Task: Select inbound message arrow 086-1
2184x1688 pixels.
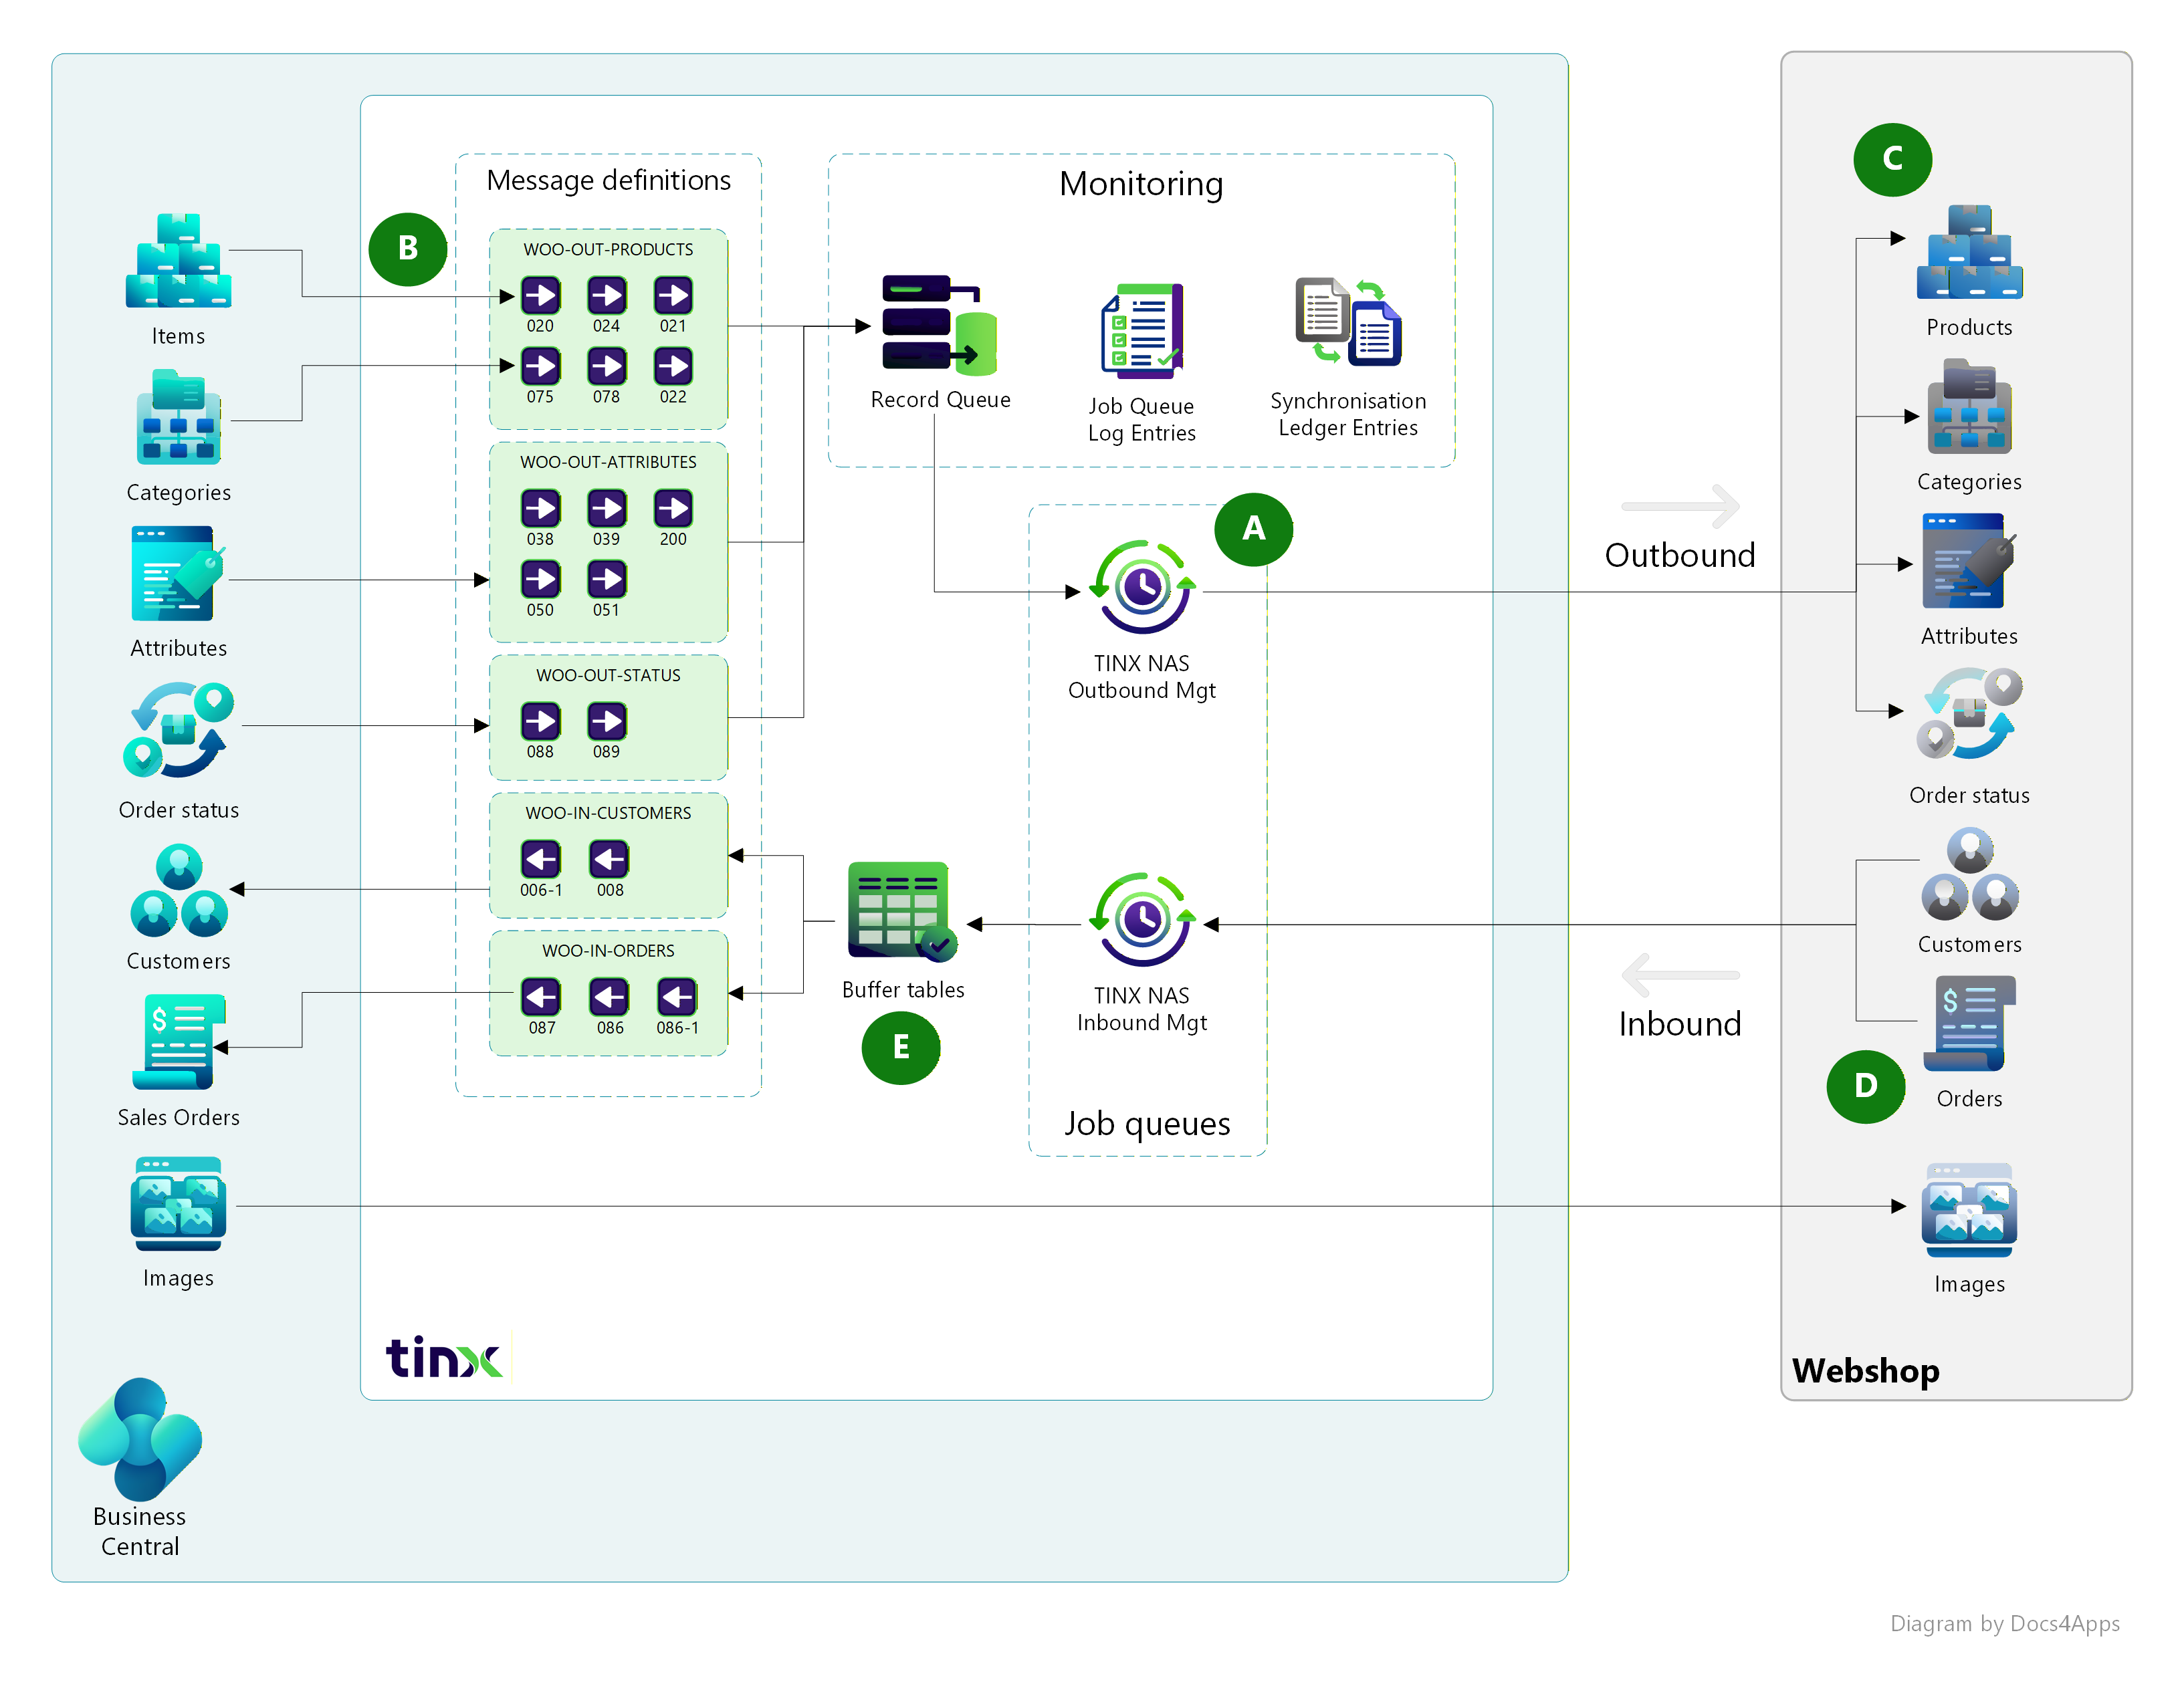Action: pos(677,997)
